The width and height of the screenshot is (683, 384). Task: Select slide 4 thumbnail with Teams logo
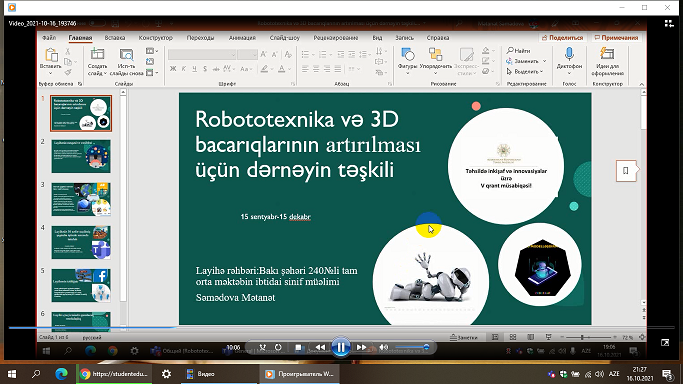click(81, 243)
